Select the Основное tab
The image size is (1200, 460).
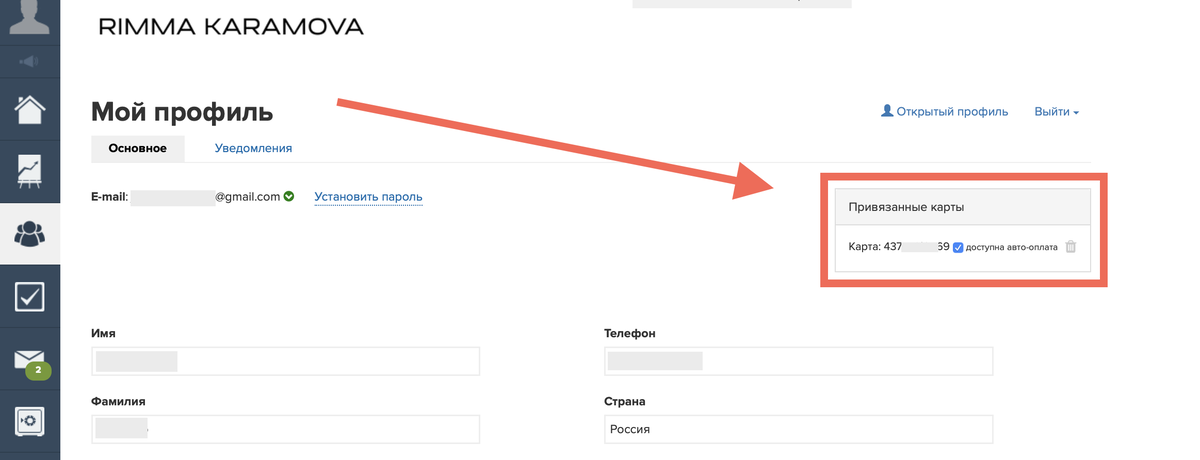tap(137, 148)
